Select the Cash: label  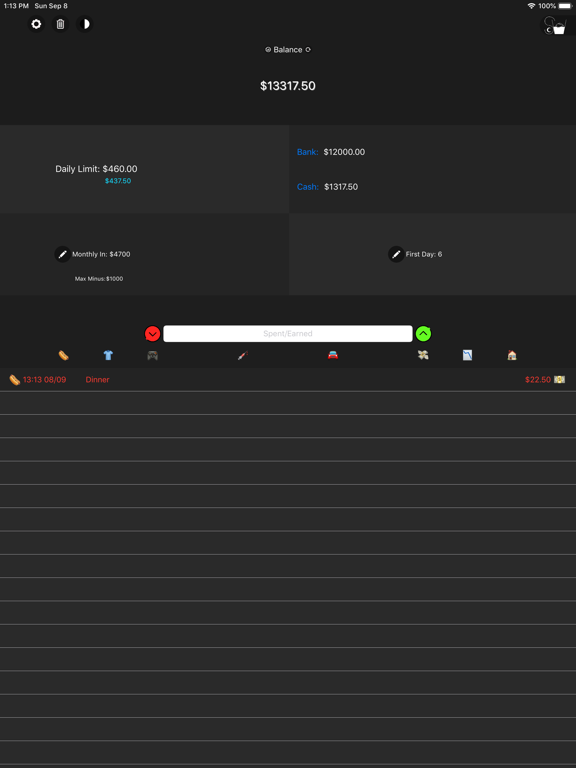tap(308, 187)
